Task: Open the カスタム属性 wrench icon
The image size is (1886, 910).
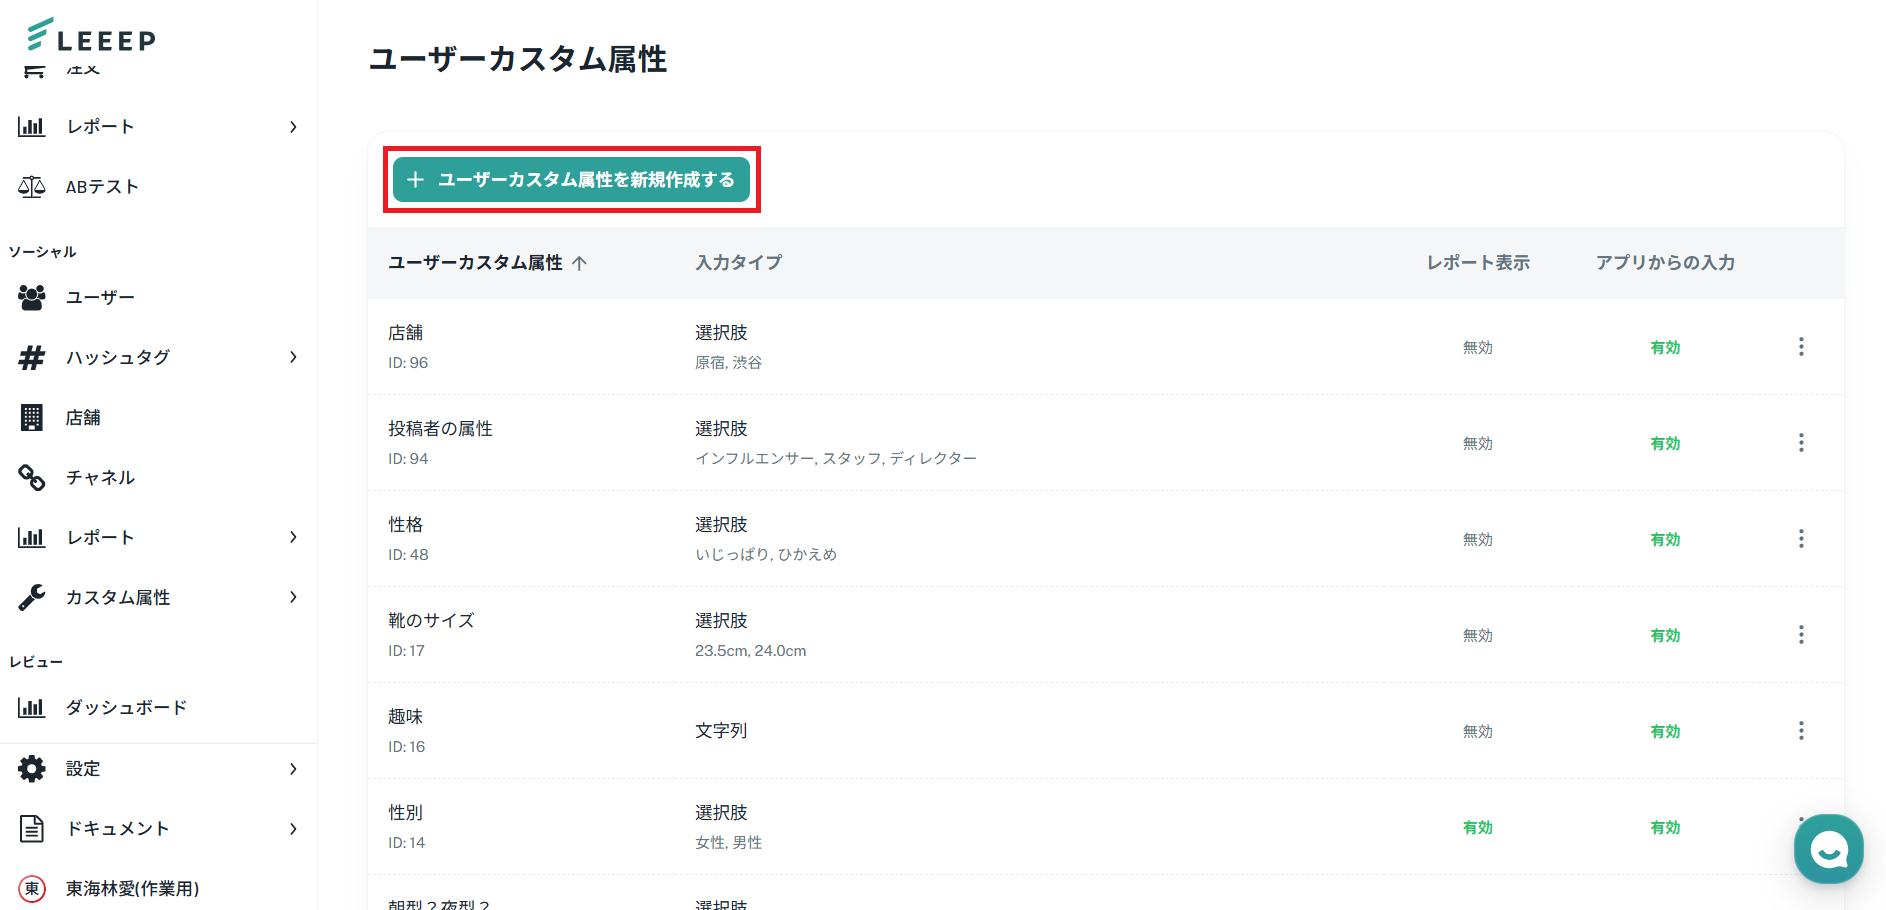Action: click(x=32, y=597)
